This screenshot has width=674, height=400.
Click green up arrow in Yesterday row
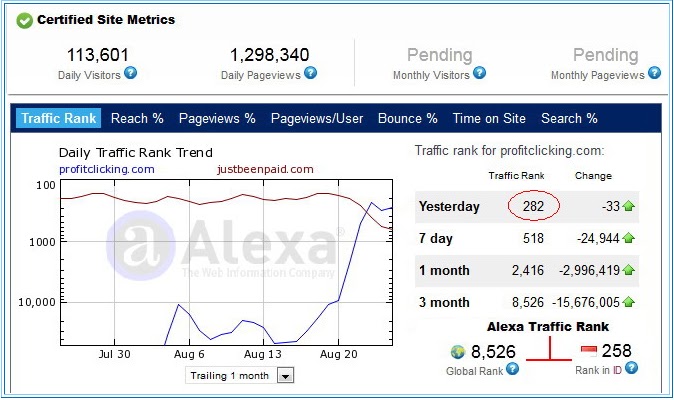point(628,206)
